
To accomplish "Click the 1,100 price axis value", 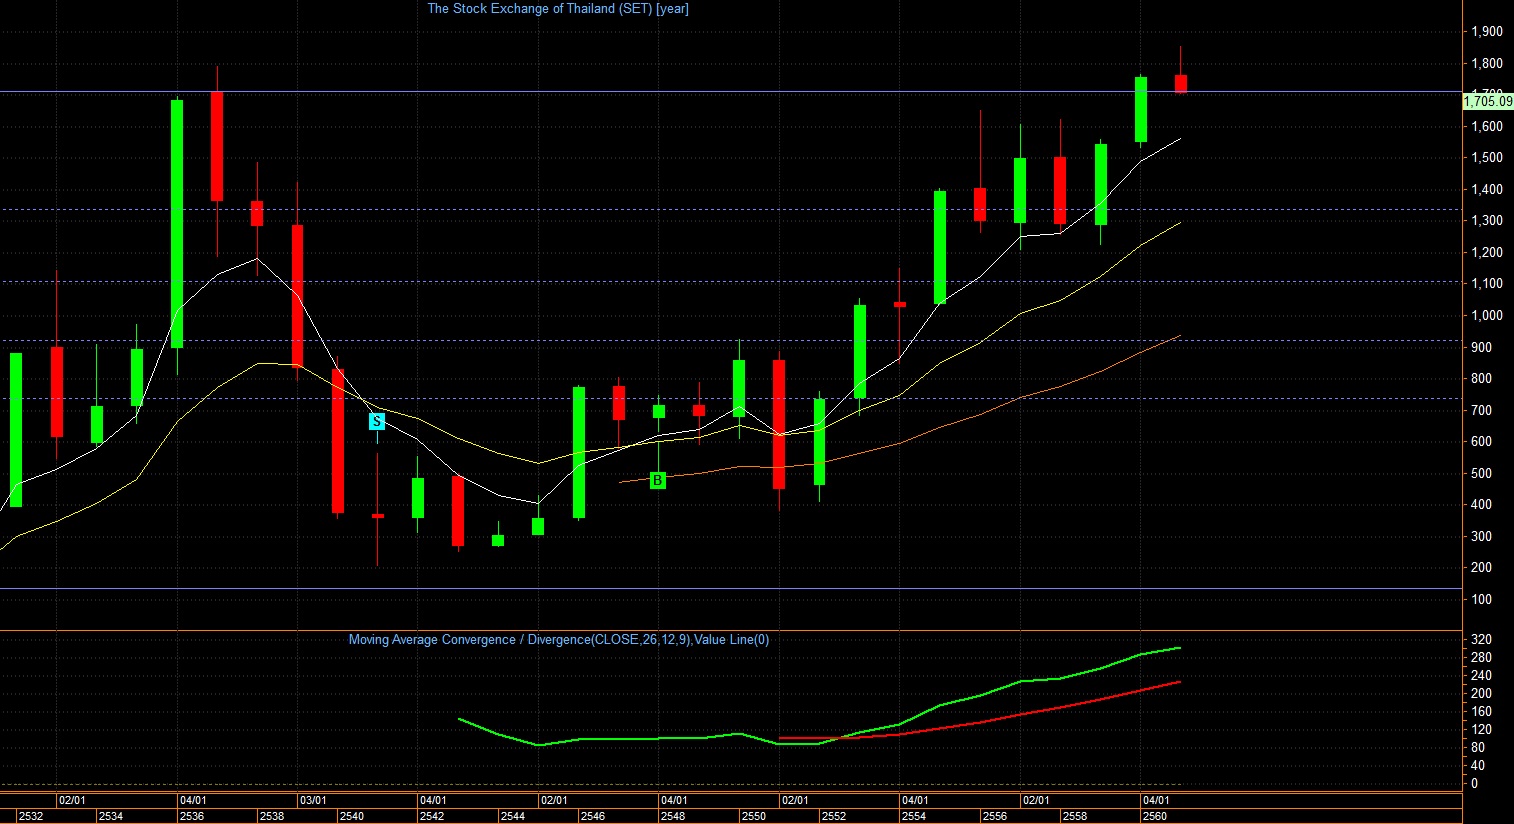I will (x=1487, y=284).
